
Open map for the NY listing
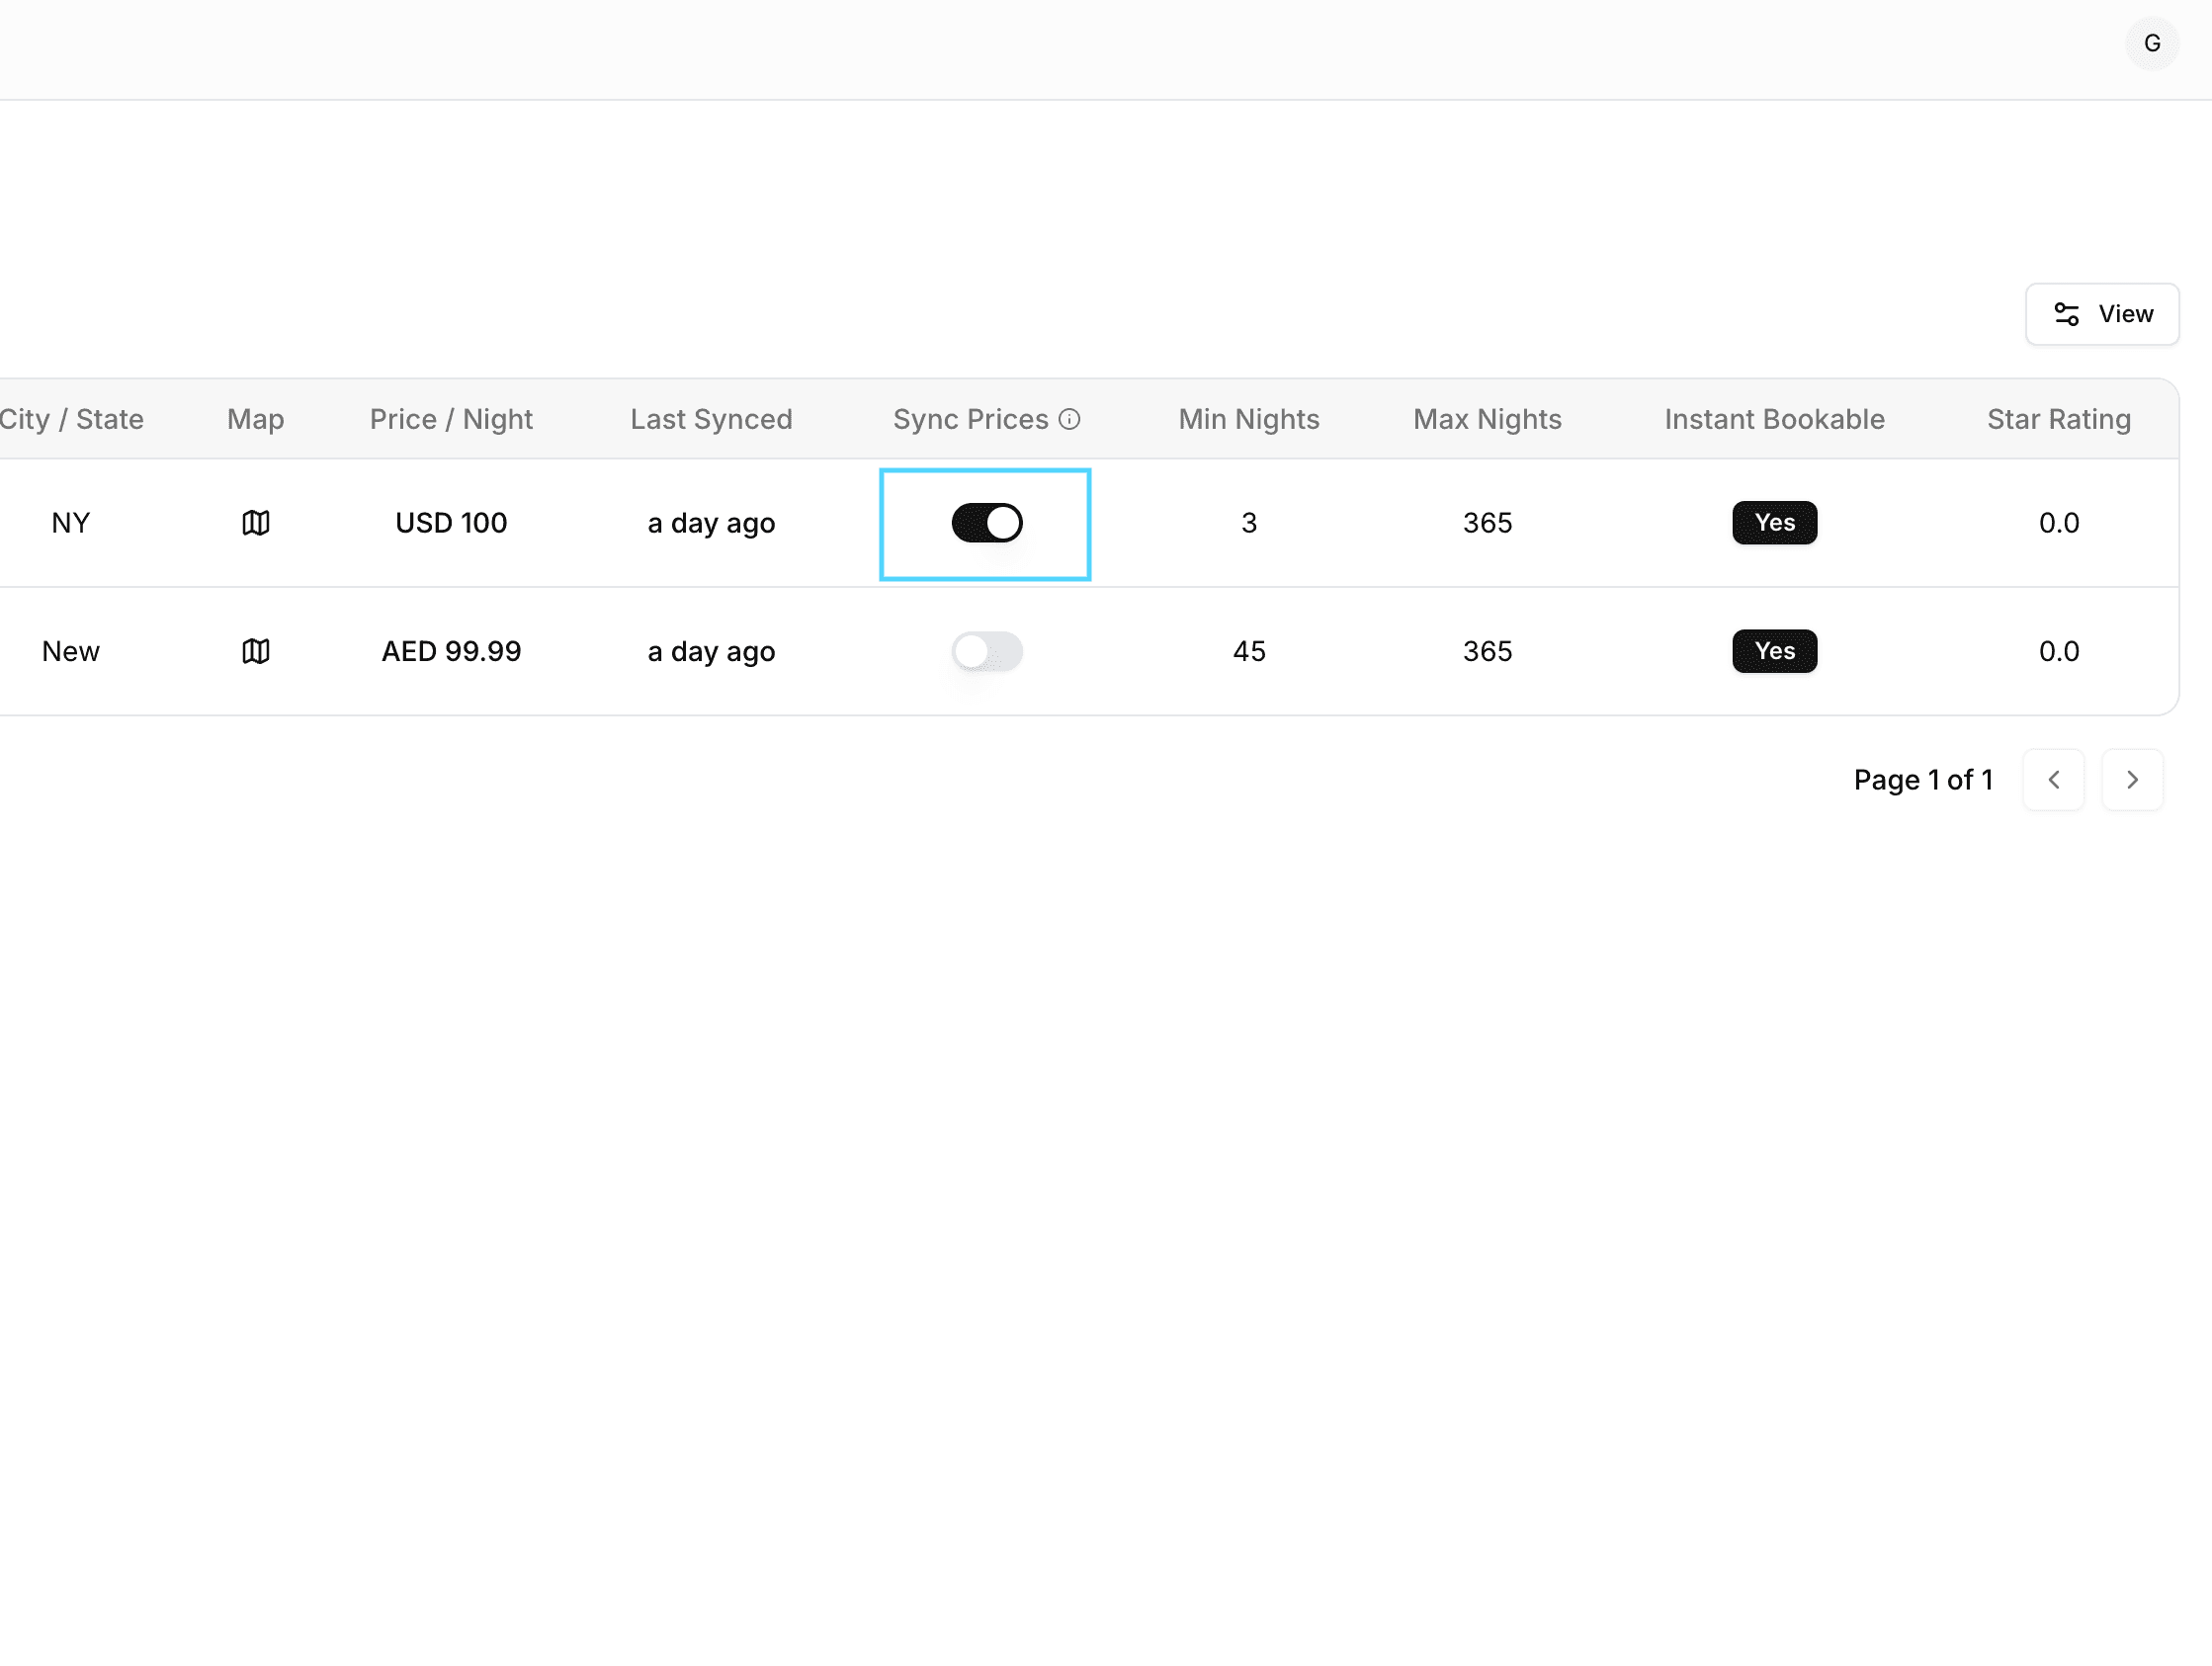[256, 523]
